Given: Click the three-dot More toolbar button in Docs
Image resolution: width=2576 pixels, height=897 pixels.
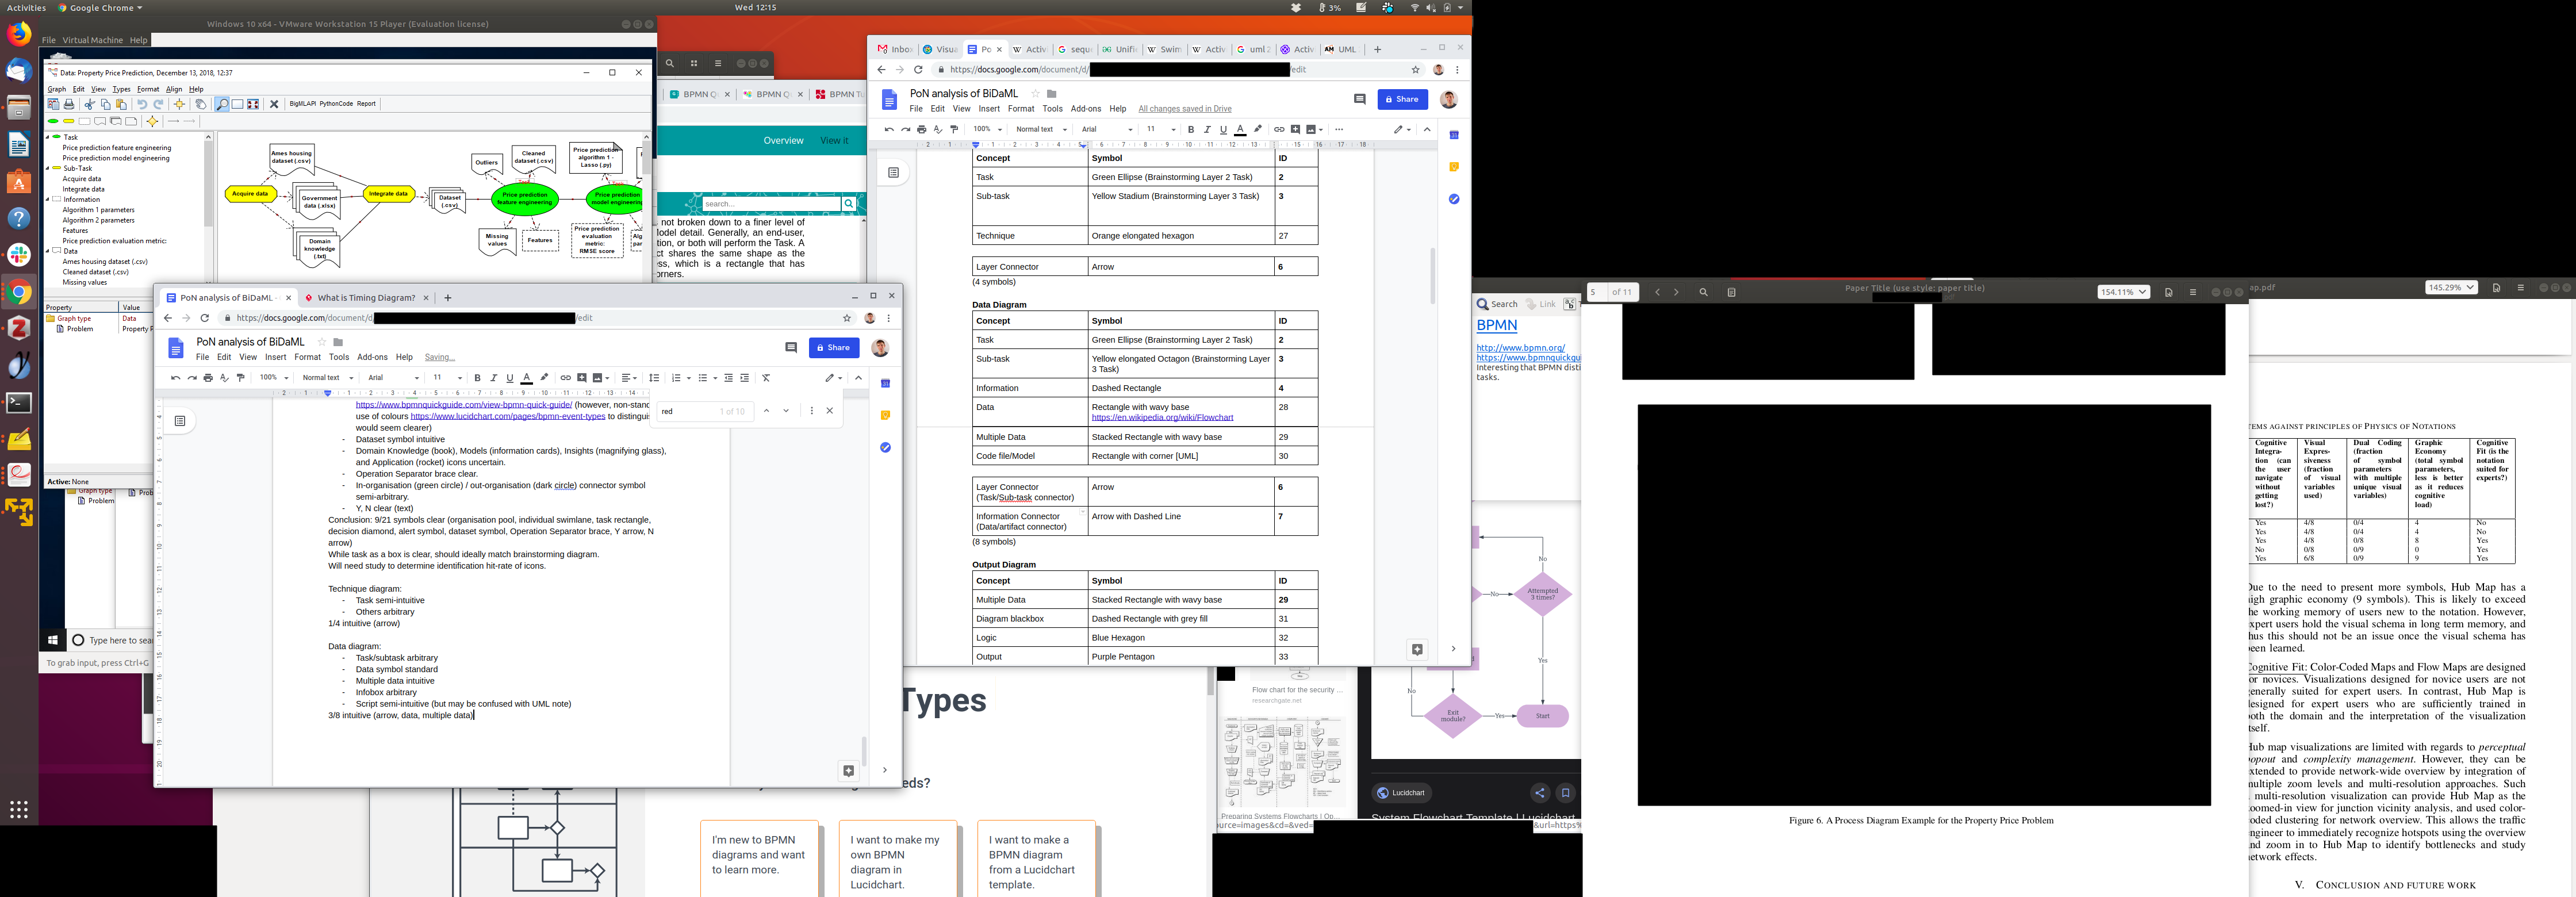Looking at the screenshot, I should pyautogui.click(x=1339, y=129).
